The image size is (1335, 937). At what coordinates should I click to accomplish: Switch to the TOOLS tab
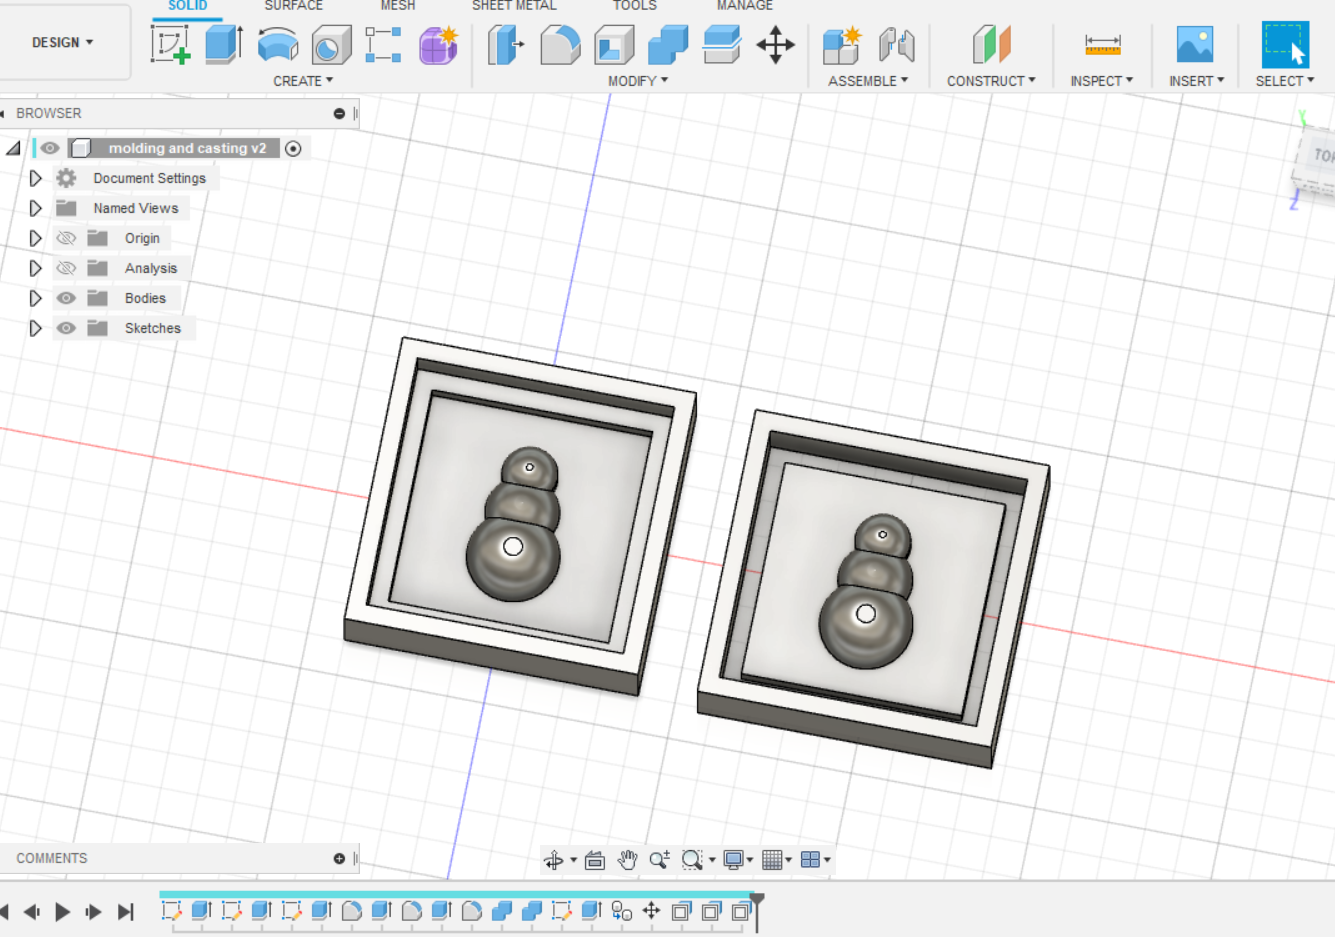(x=635, y=6)
